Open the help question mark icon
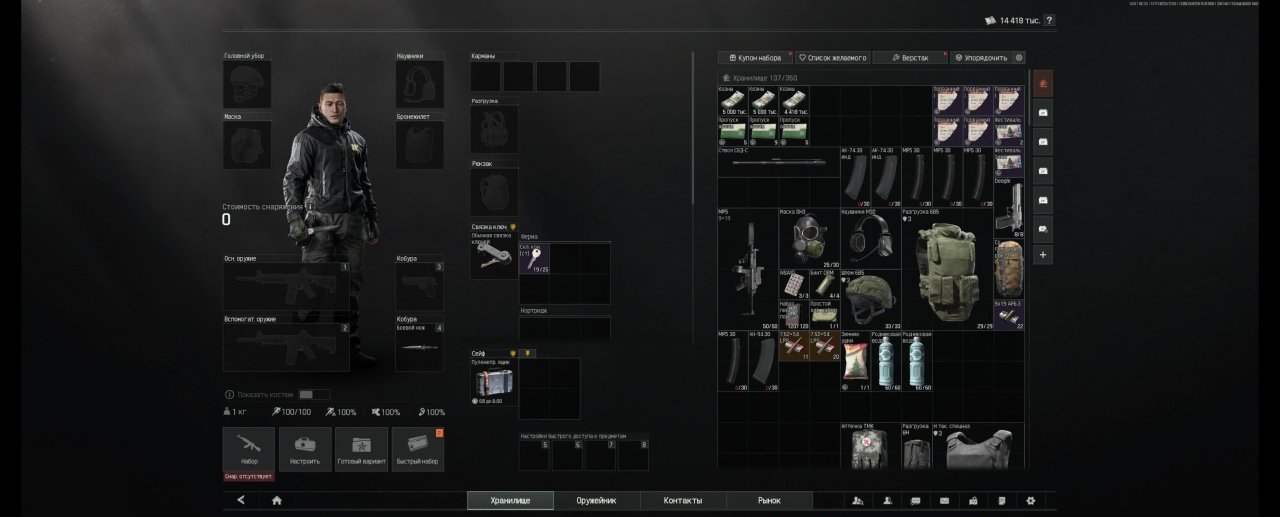The width and height of the screenshot is (1280, 517). pos(1048,20)
